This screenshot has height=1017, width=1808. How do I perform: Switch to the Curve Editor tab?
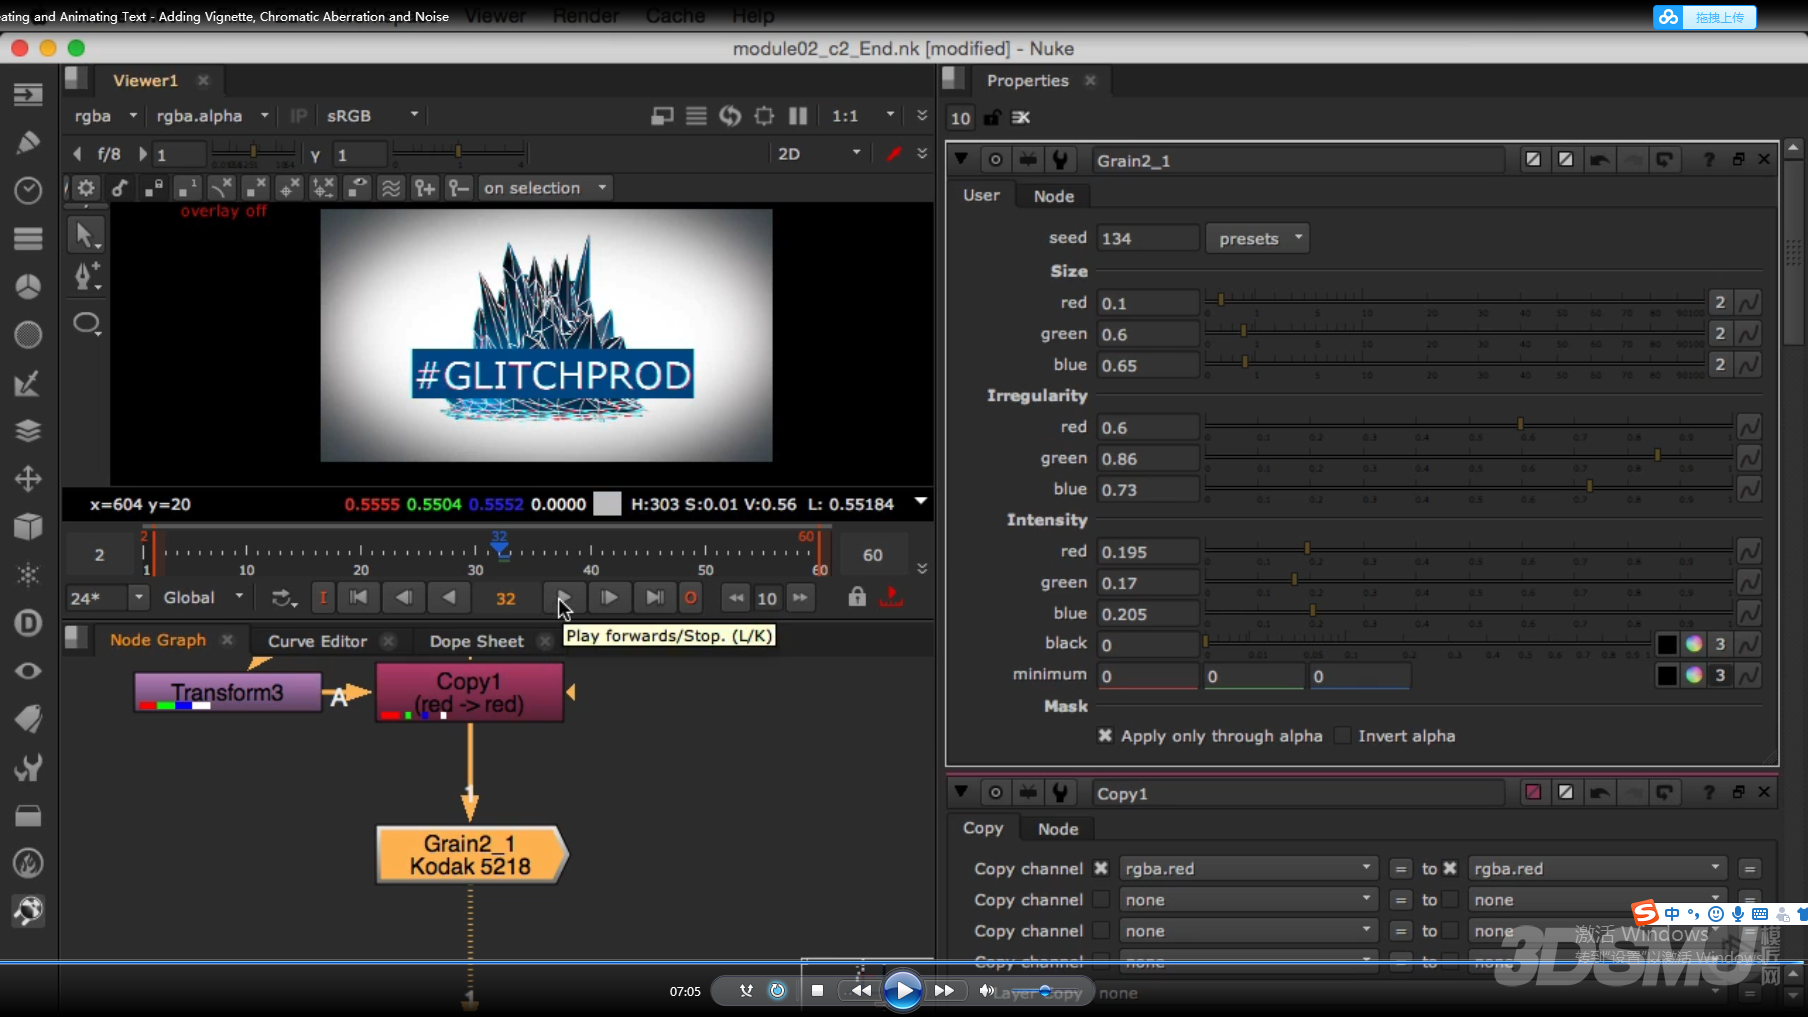pyautogui.click(x=317, y=641)
